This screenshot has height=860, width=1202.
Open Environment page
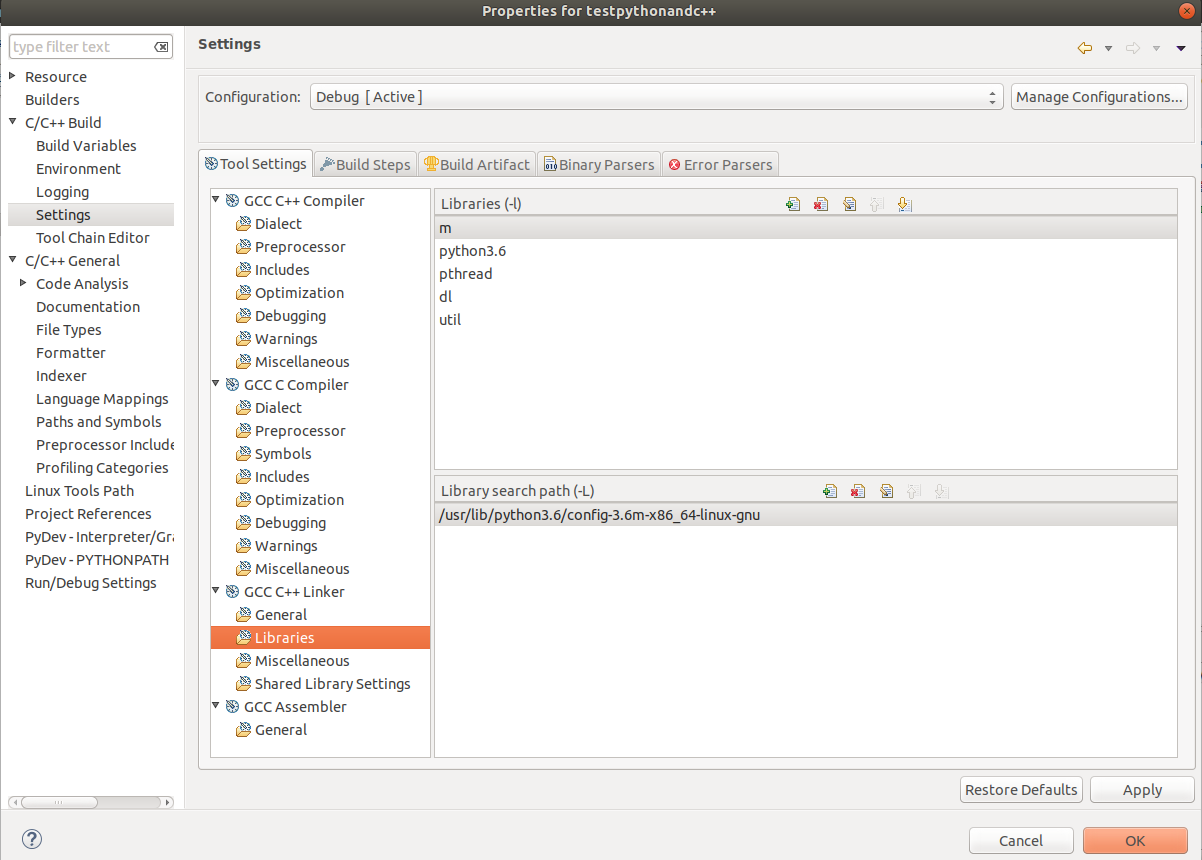78,169
